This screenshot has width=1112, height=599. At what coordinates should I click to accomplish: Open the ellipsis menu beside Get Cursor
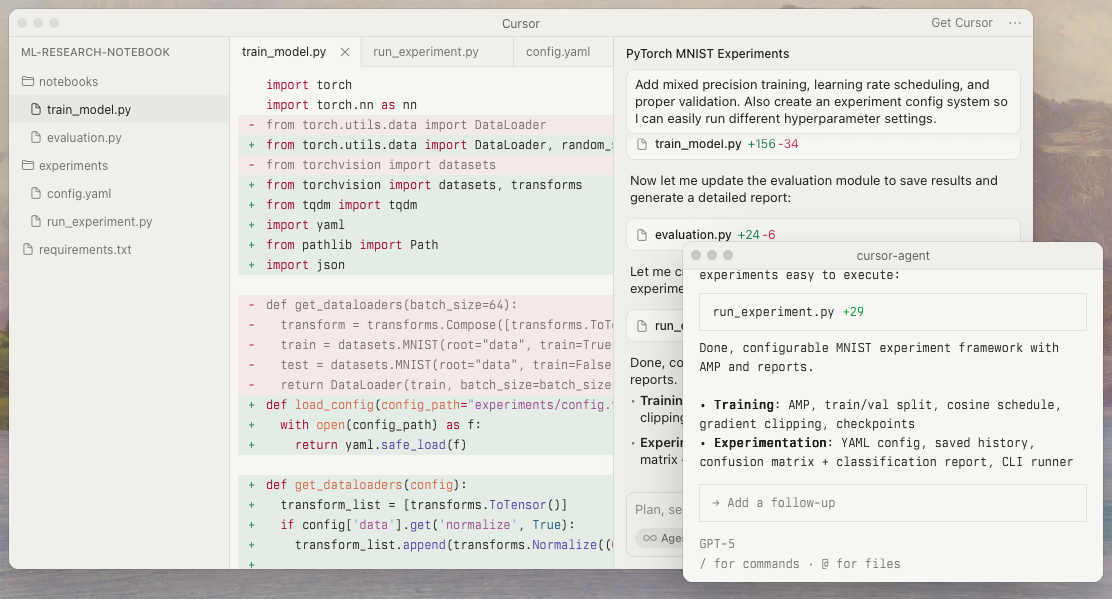click(1017, 23)
